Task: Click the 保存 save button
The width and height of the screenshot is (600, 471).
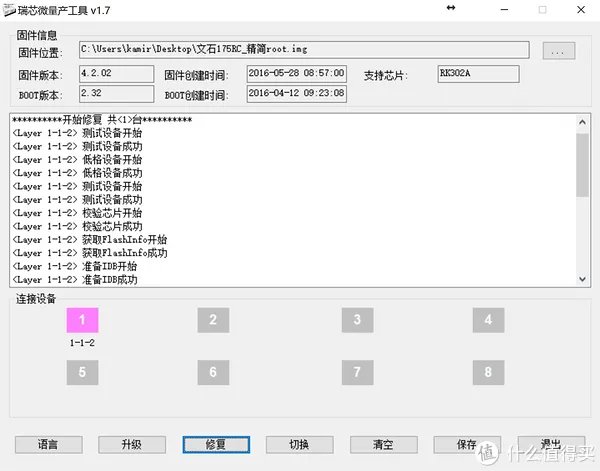Action: pos(467,445)
